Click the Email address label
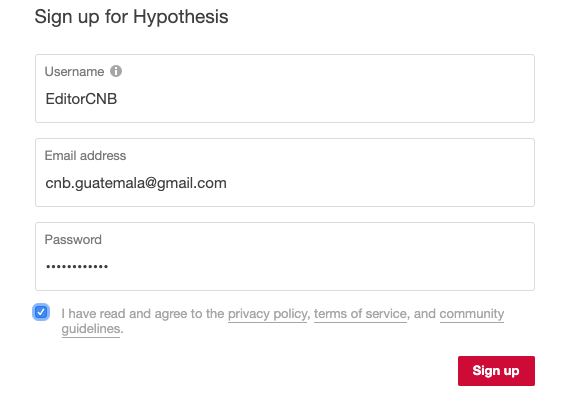566x405 pixels. click(85, 156)
